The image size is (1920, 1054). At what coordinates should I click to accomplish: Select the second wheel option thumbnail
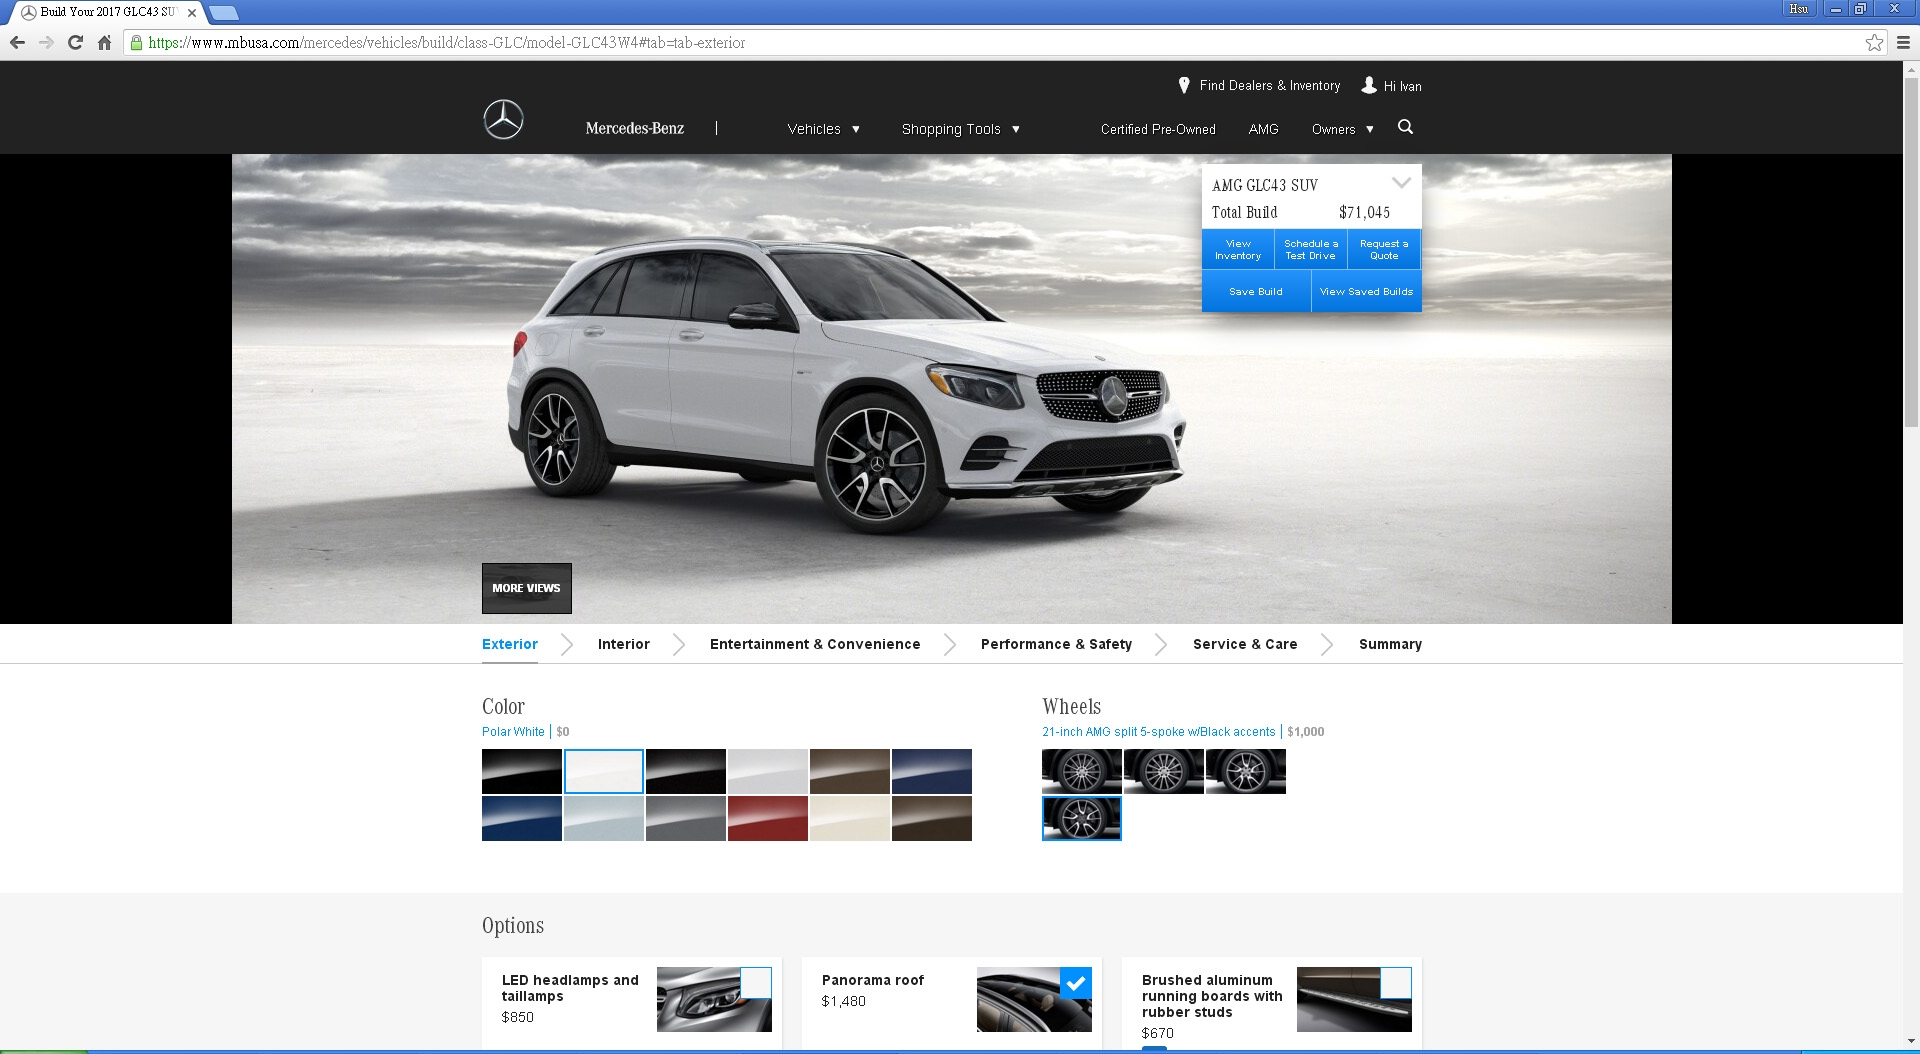(x=1164, y=771)
